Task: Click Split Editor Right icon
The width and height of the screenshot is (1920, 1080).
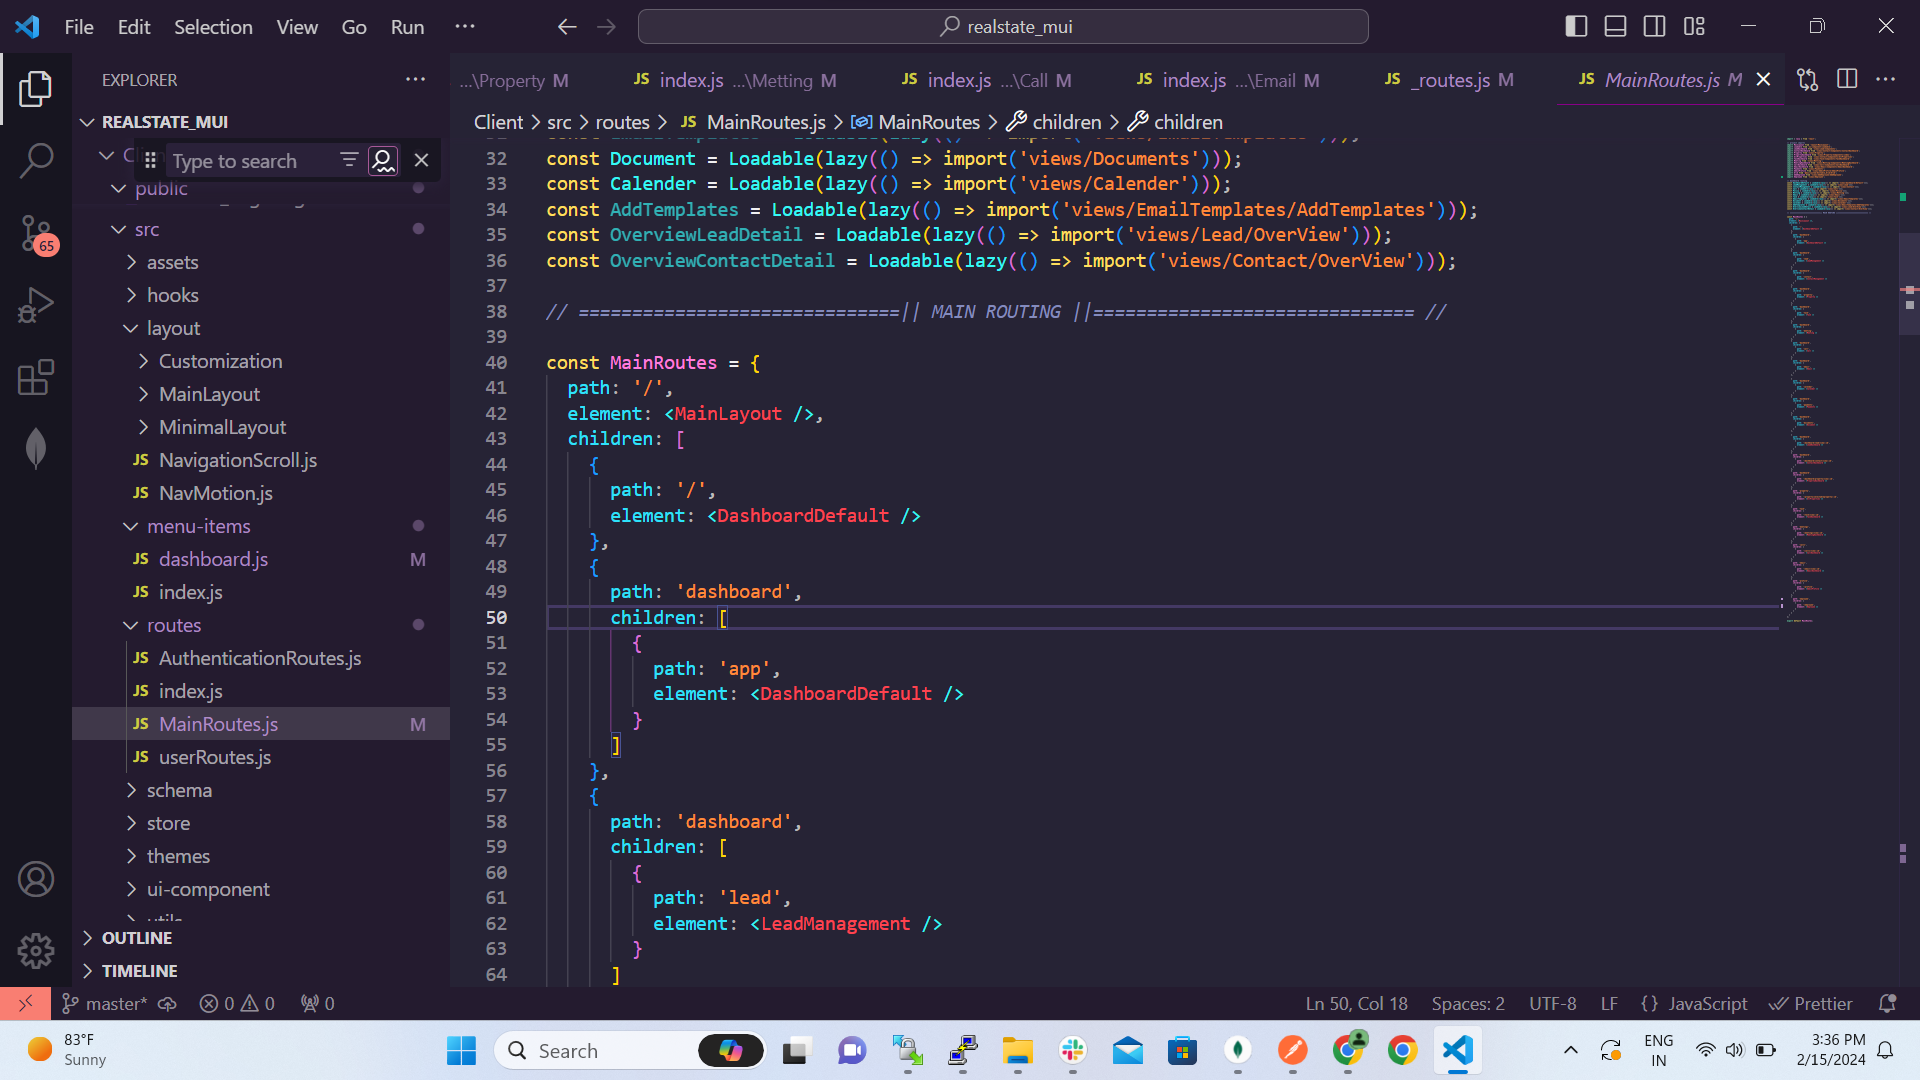Action: pyautogui.click(x=1847, y=79)
